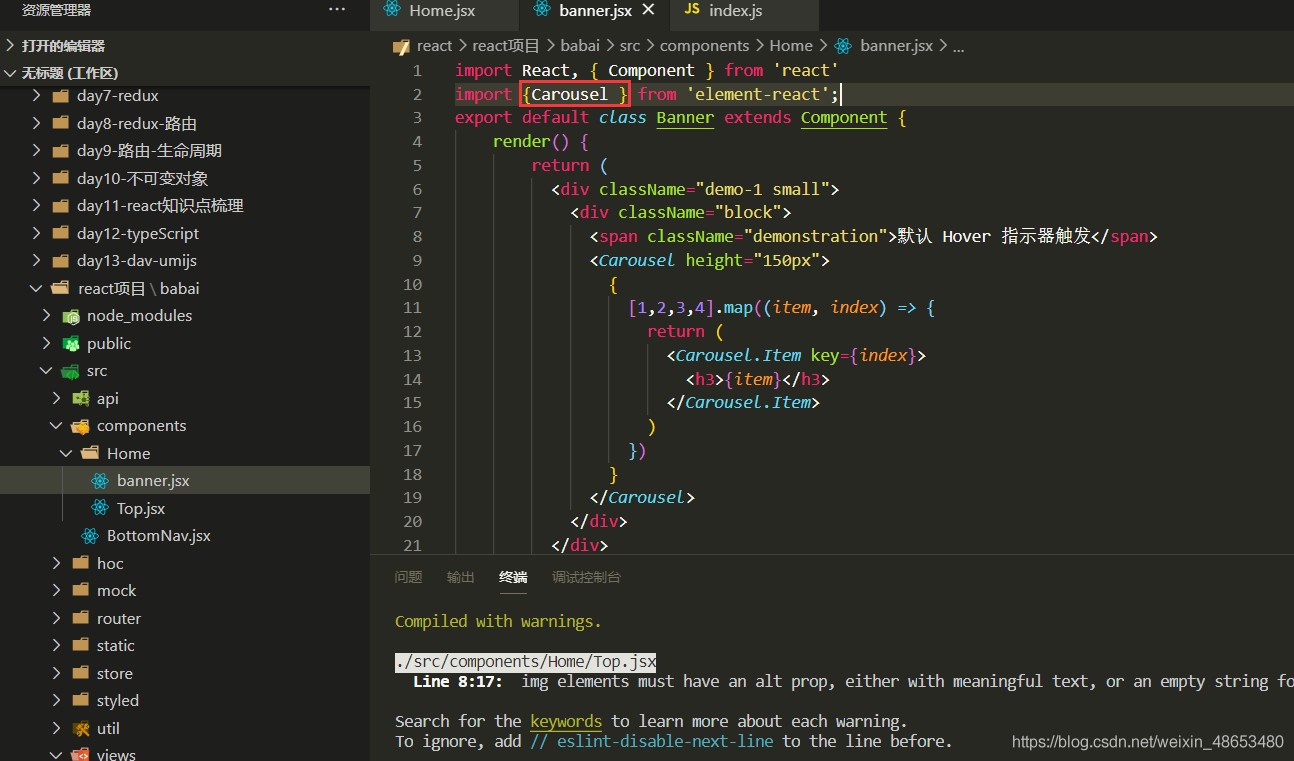
Task: Open the 调试控制台 debug console tab
Action: click(x=586, y=577)
